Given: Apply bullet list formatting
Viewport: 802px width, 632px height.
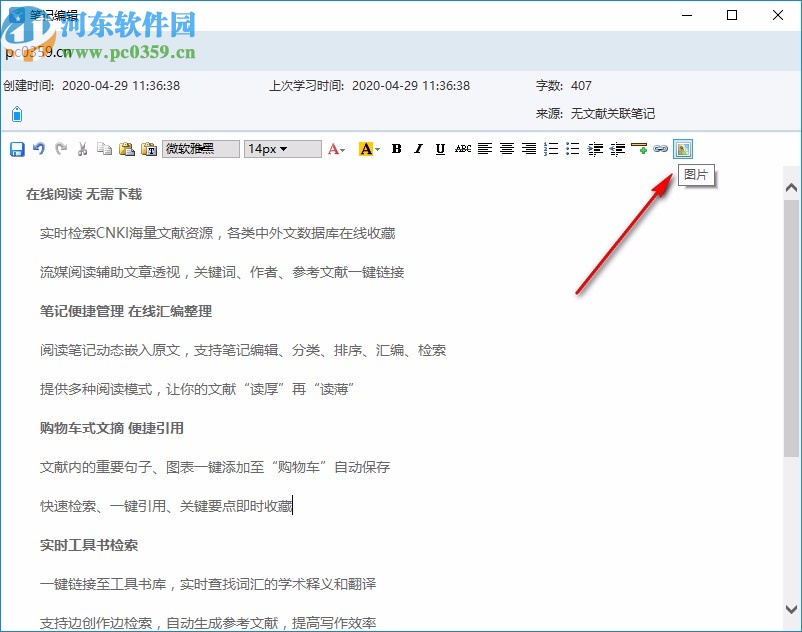Looking at the screenshot, I should [569, 148].
